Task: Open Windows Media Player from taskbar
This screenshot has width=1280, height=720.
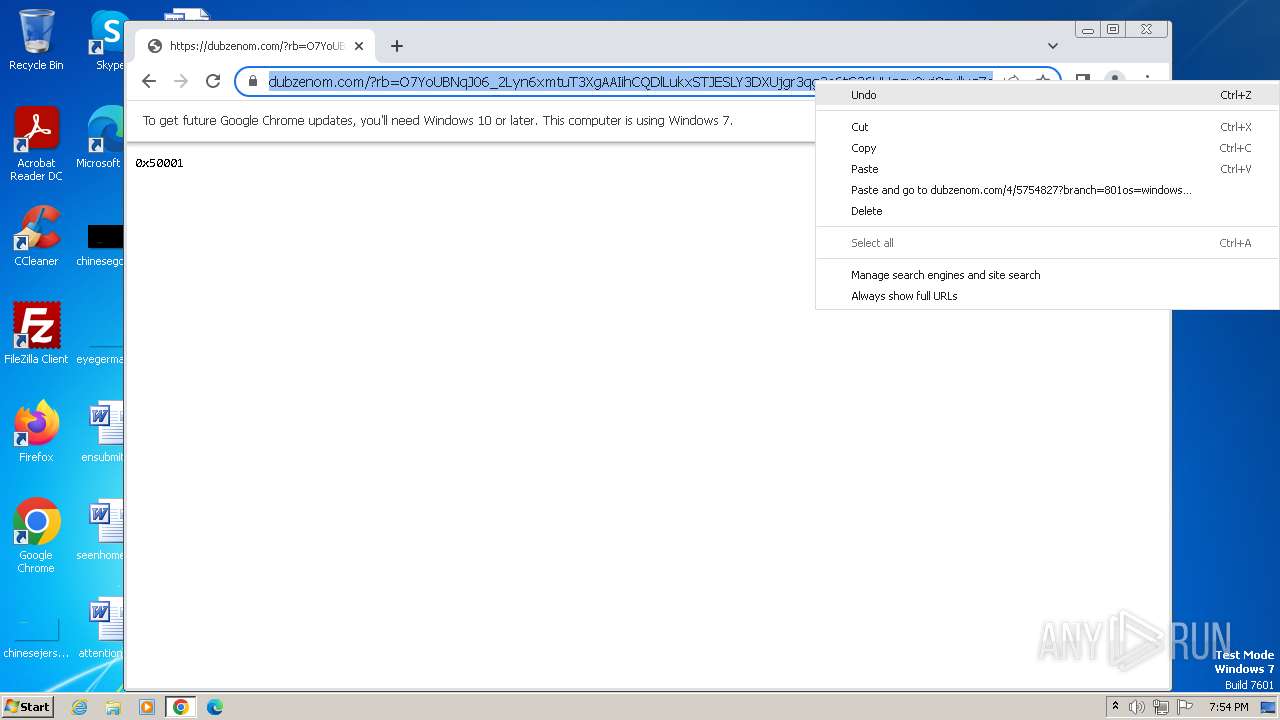Action: 147,707
